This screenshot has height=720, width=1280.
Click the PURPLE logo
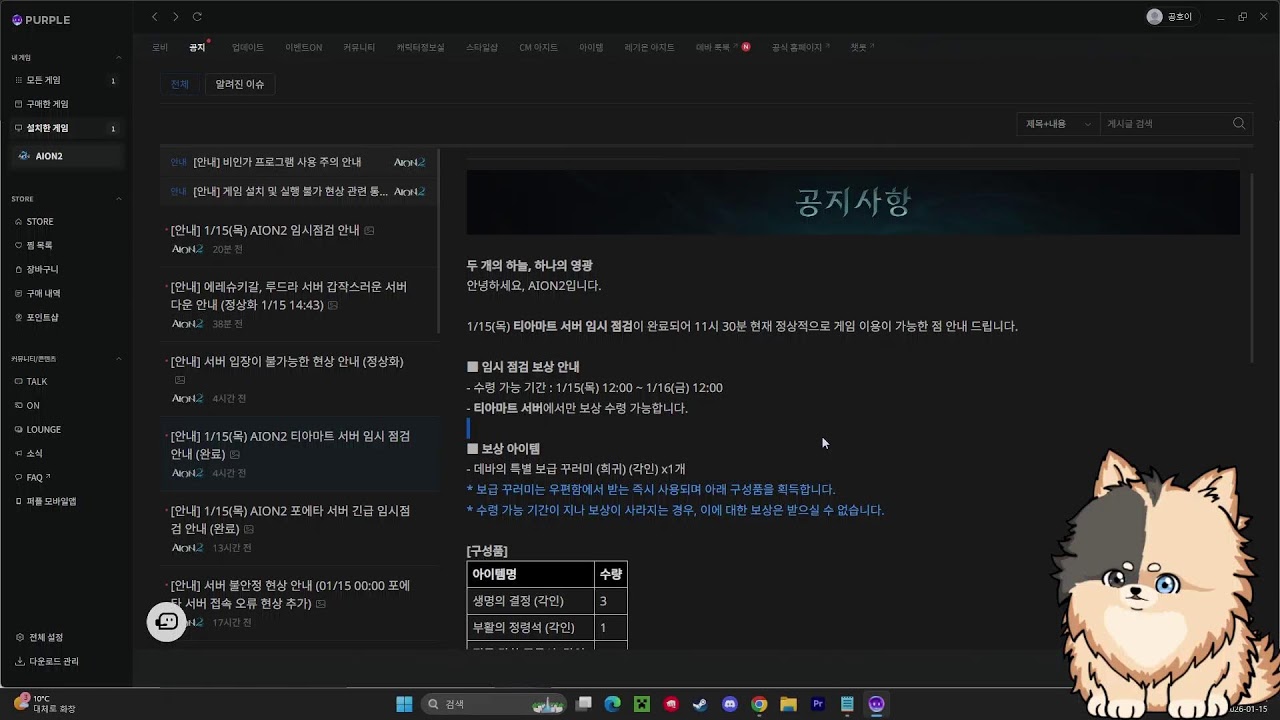tap(41, 20)
